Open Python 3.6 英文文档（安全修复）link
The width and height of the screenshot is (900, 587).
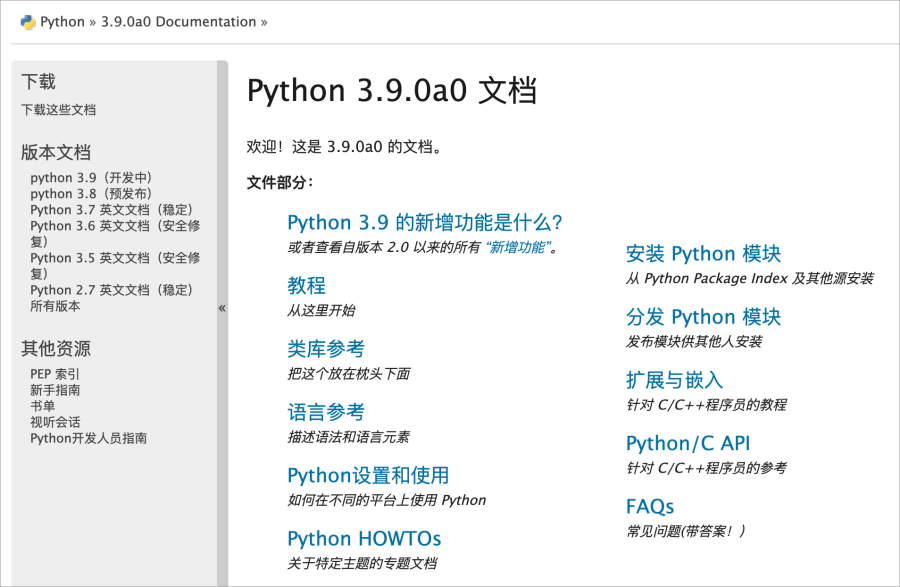click(115, 234)
